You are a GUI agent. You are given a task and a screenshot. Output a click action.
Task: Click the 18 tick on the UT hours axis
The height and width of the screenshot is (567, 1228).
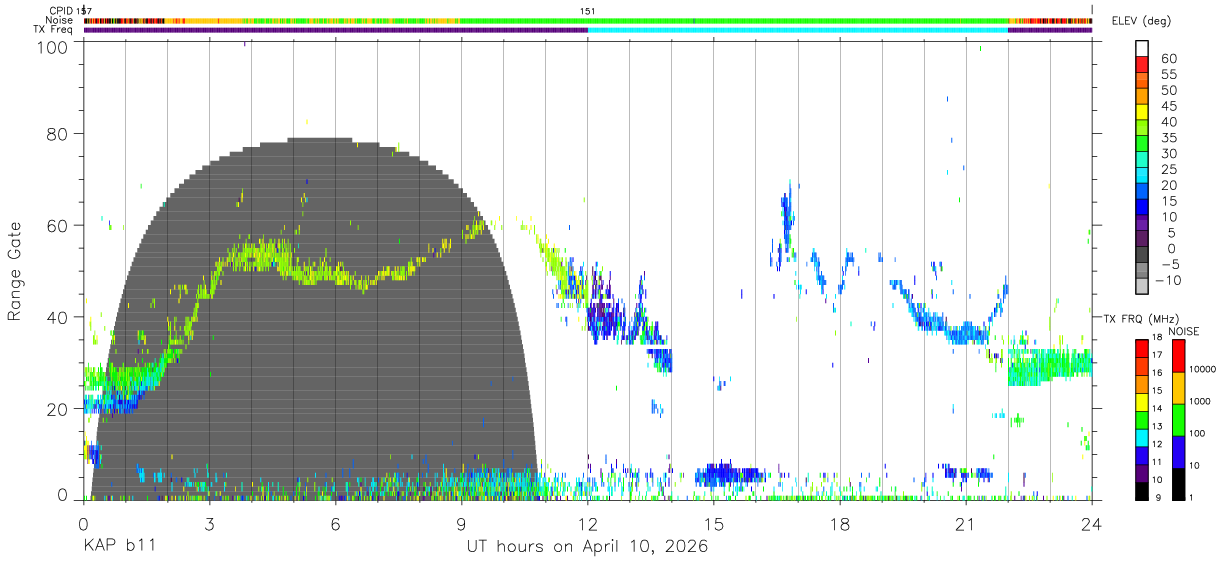[x=840, y=524]
